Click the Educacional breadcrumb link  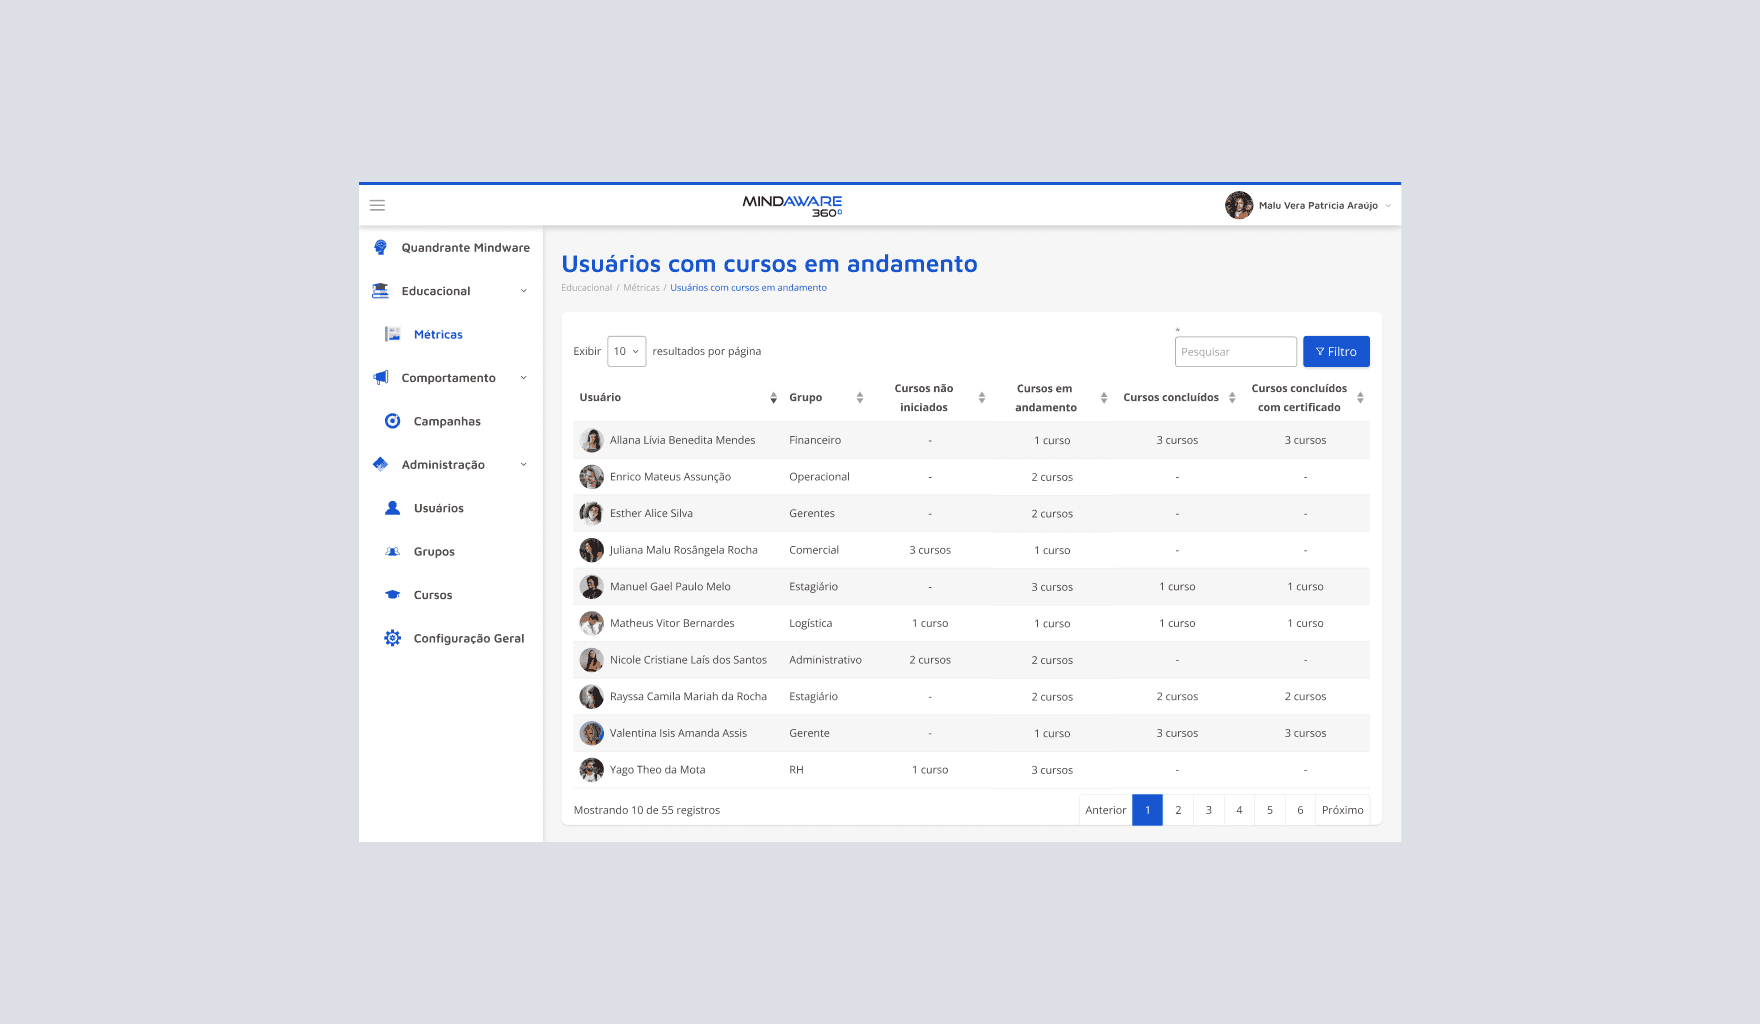click(x=586, y=288)
